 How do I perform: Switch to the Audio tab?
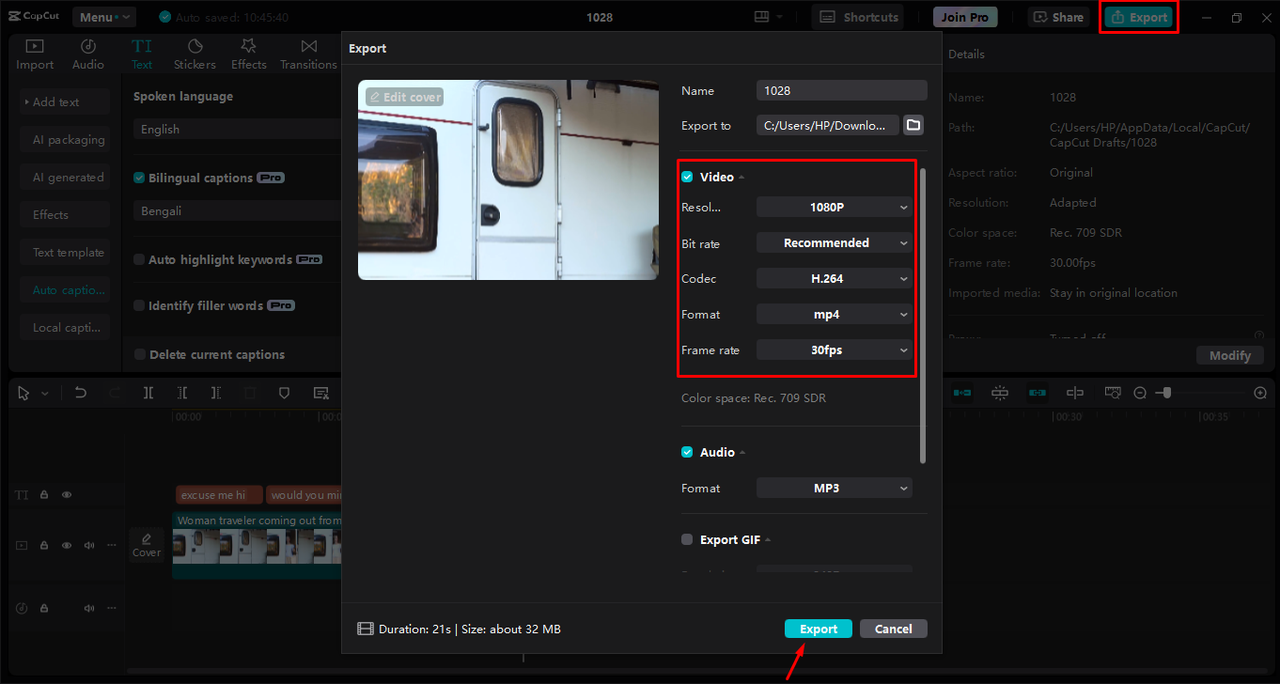tap(88, 54)
